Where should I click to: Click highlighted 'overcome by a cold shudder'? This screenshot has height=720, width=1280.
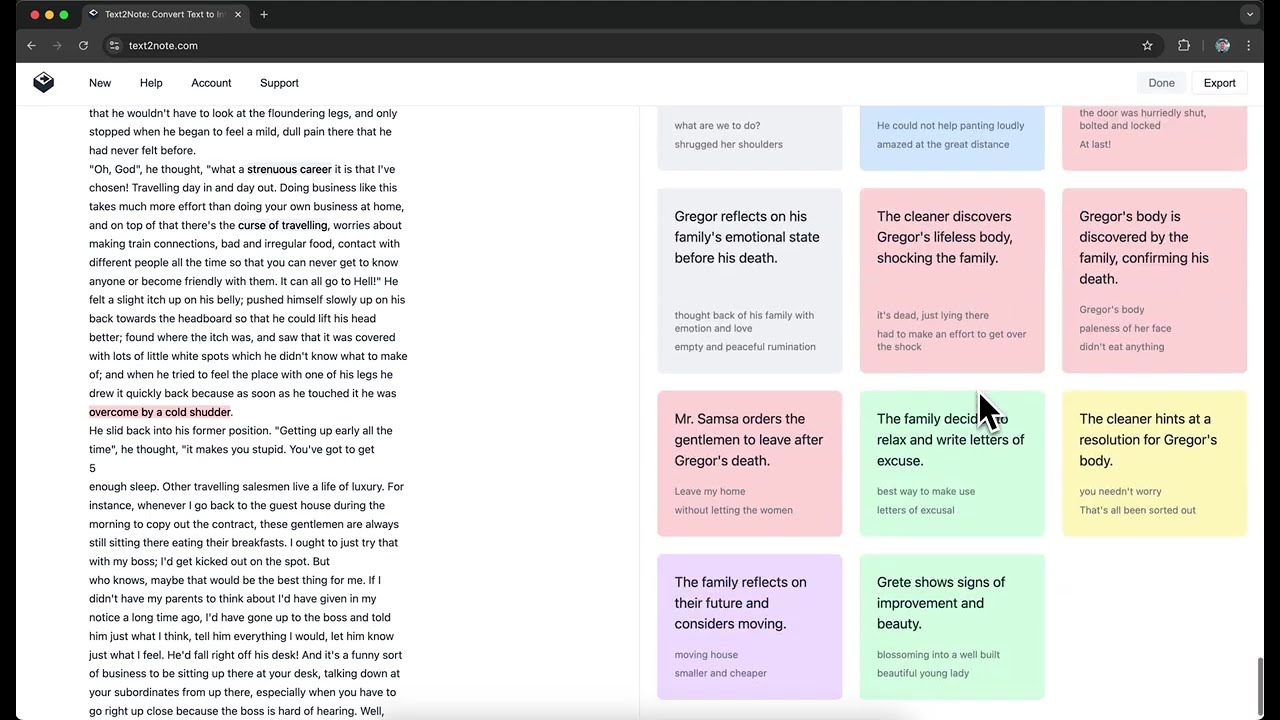[x=160, y=412]
